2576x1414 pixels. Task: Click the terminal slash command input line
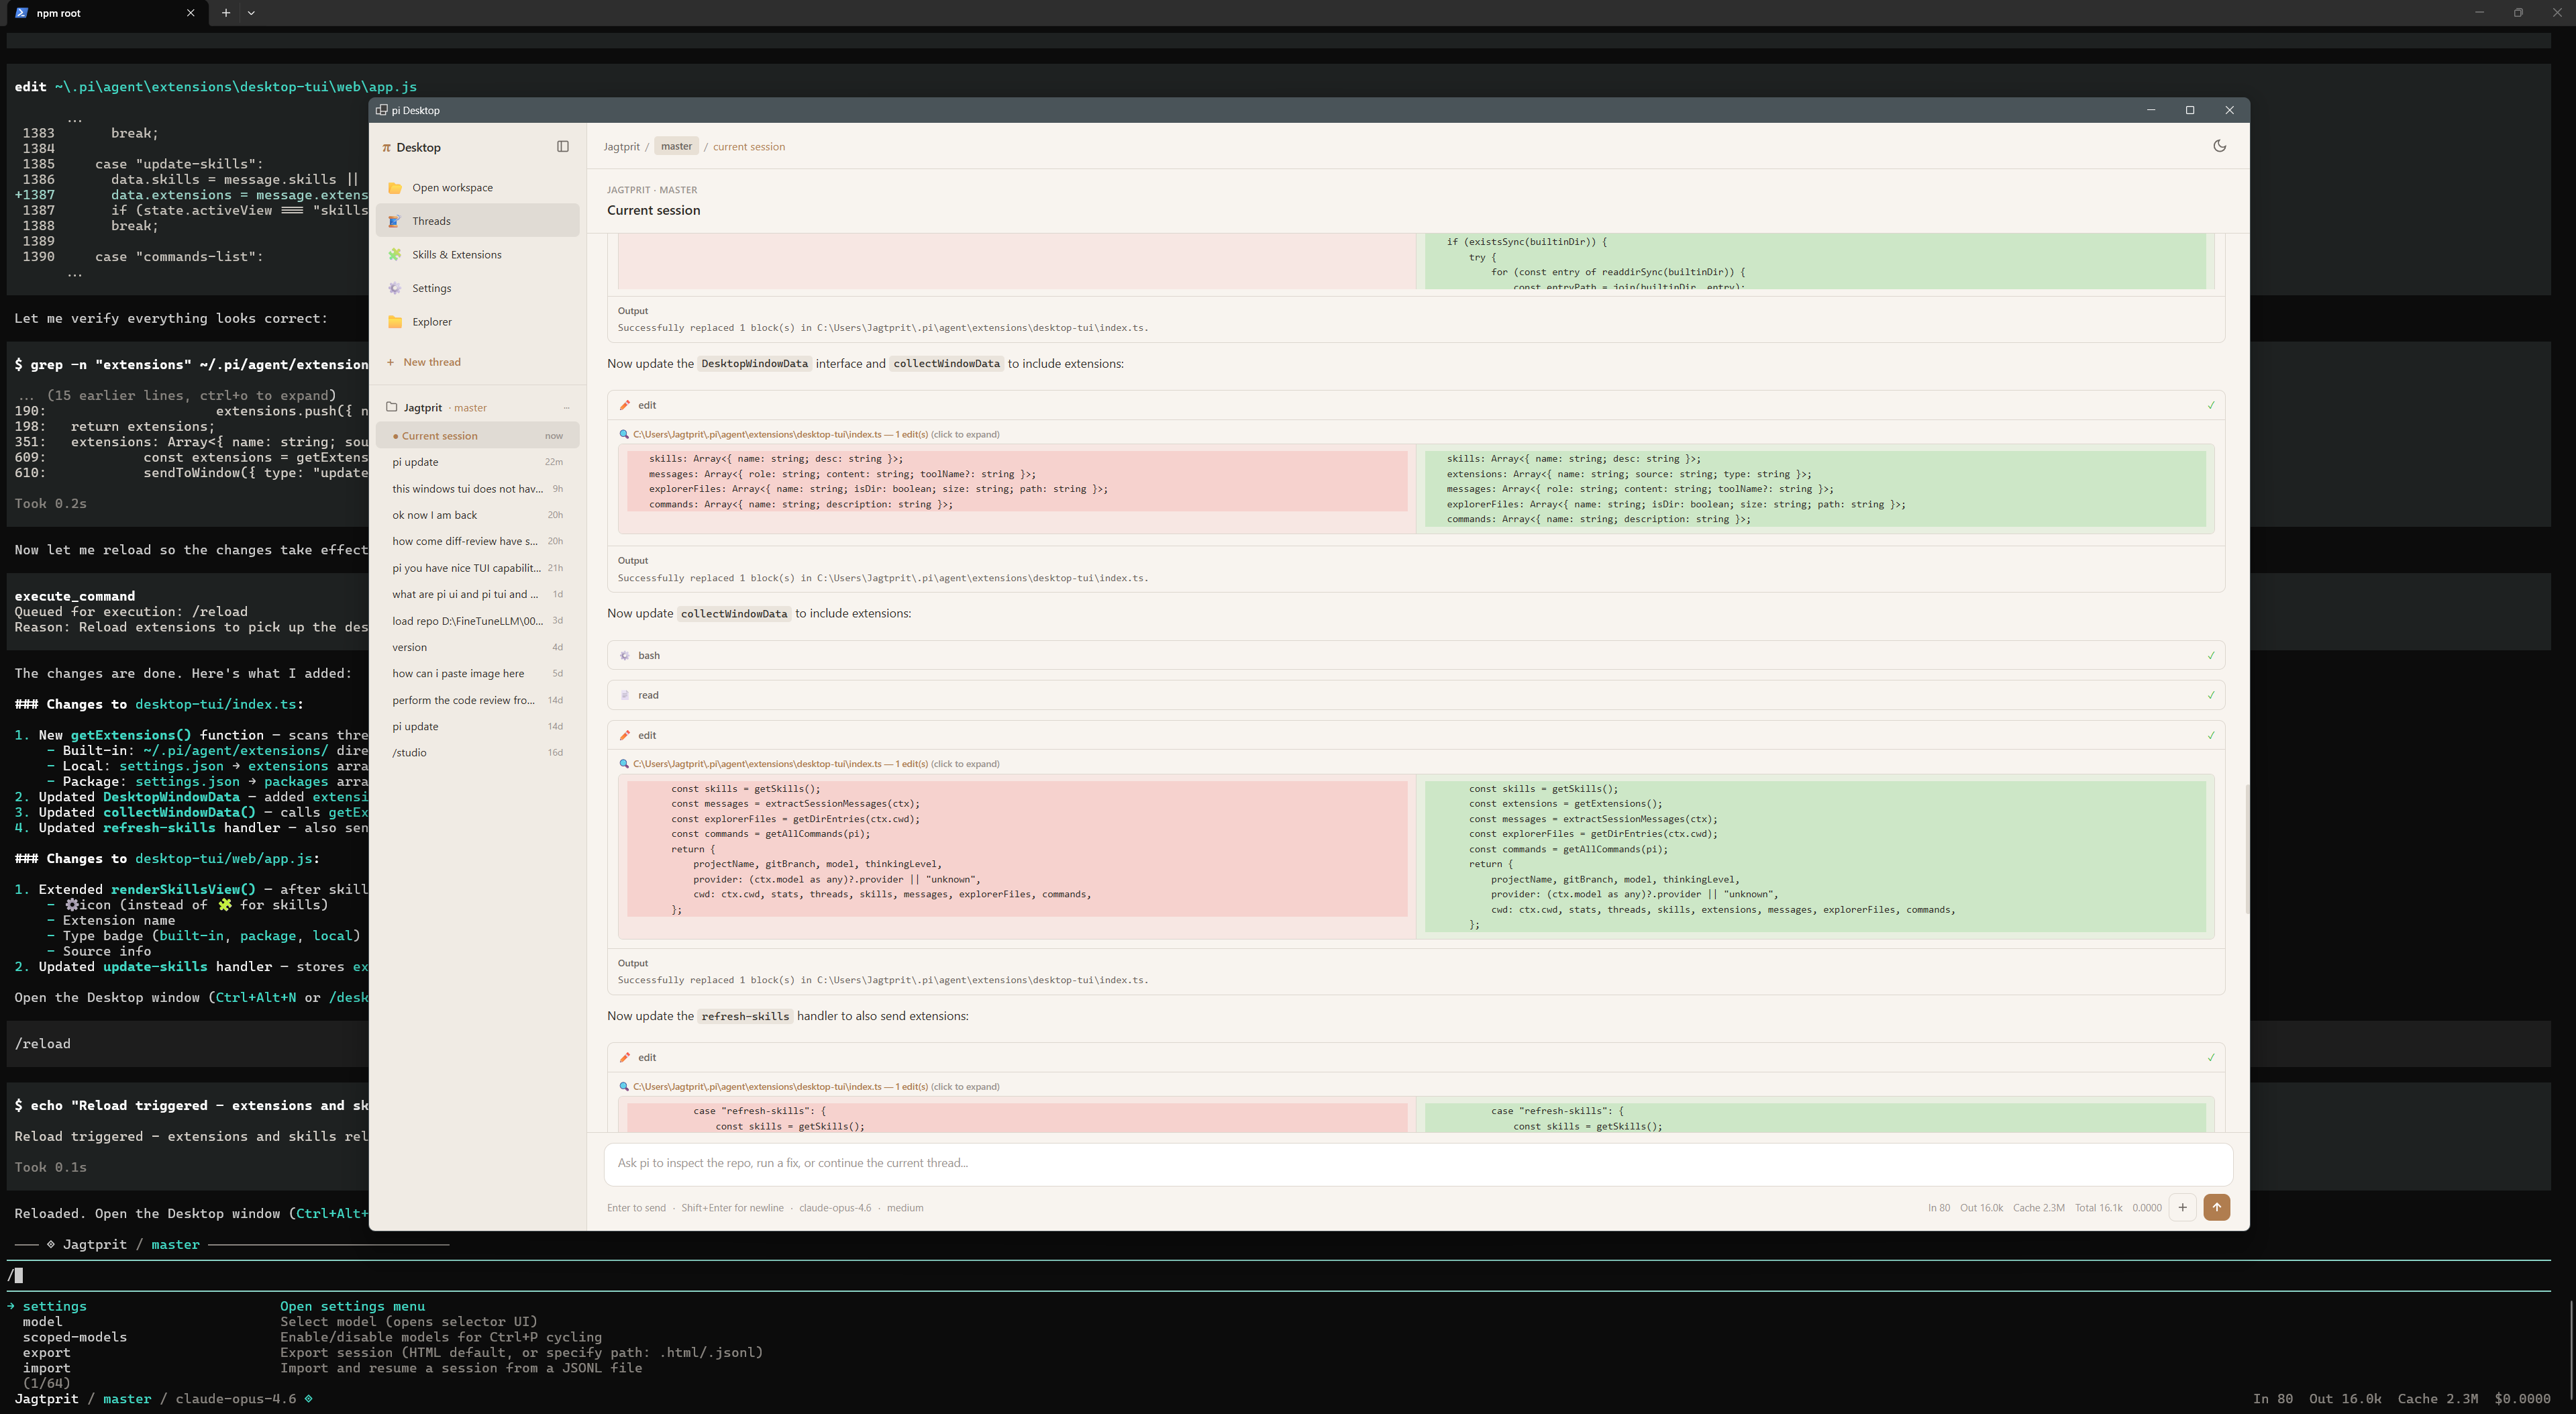pyautogui.click(x=1278, y=1275)
